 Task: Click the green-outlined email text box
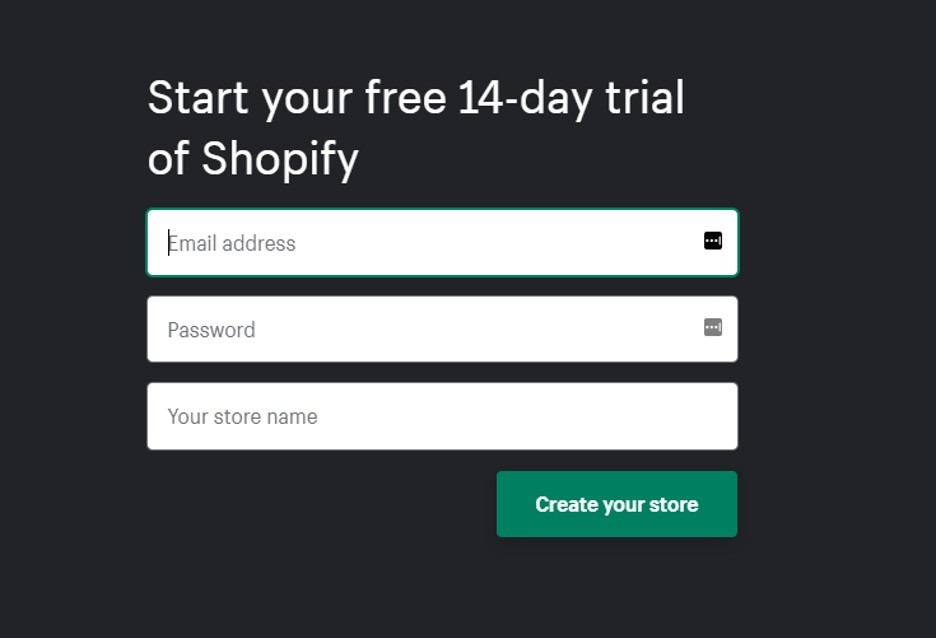pyautogui.click(x=442, y=242)
